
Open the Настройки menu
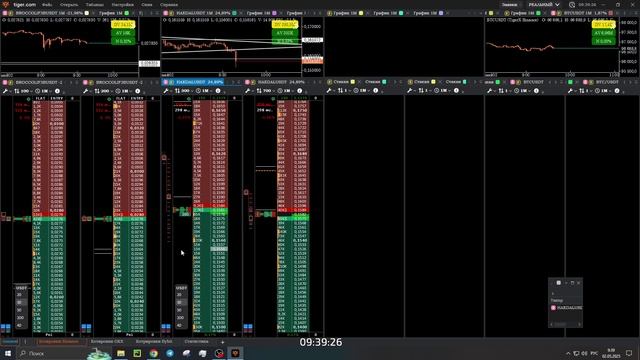pos(122,5)
